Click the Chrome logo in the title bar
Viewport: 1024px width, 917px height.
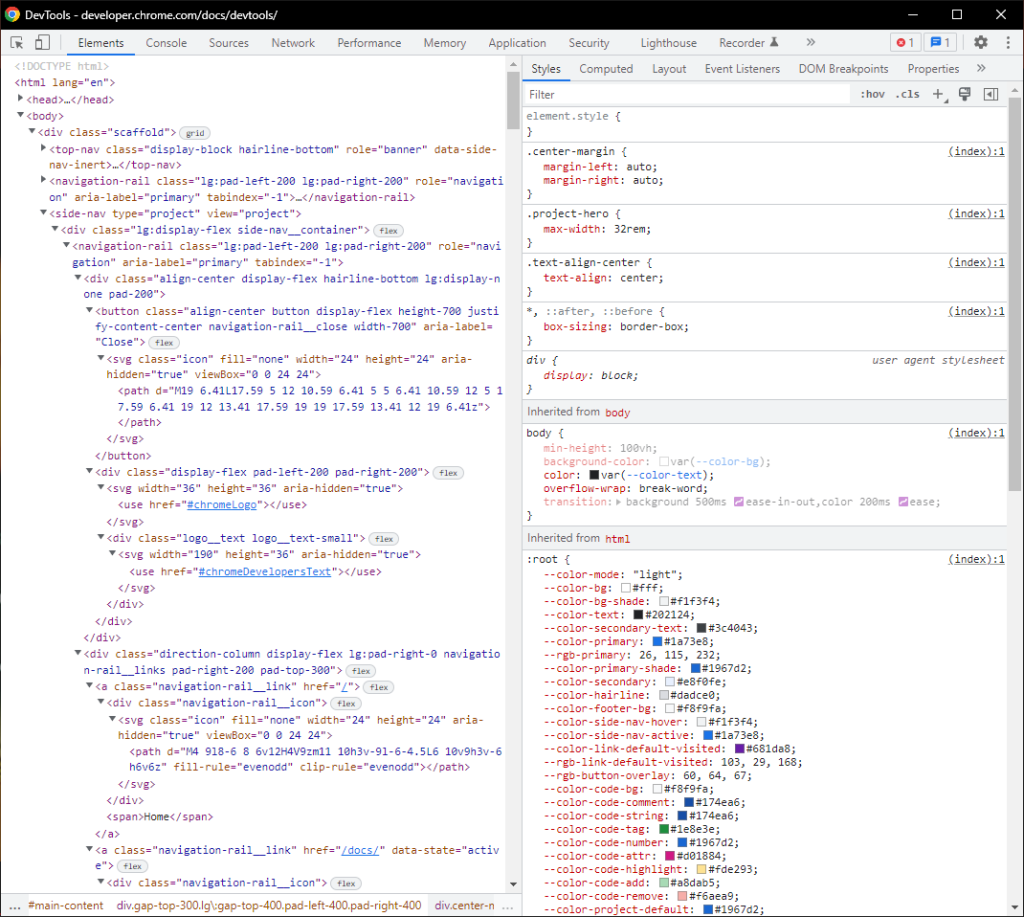tap(12, 14)
